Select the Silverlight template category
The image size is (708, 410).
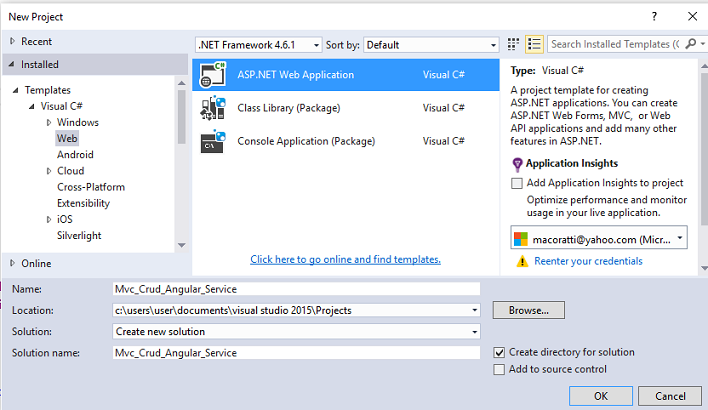tap(79, 235)
